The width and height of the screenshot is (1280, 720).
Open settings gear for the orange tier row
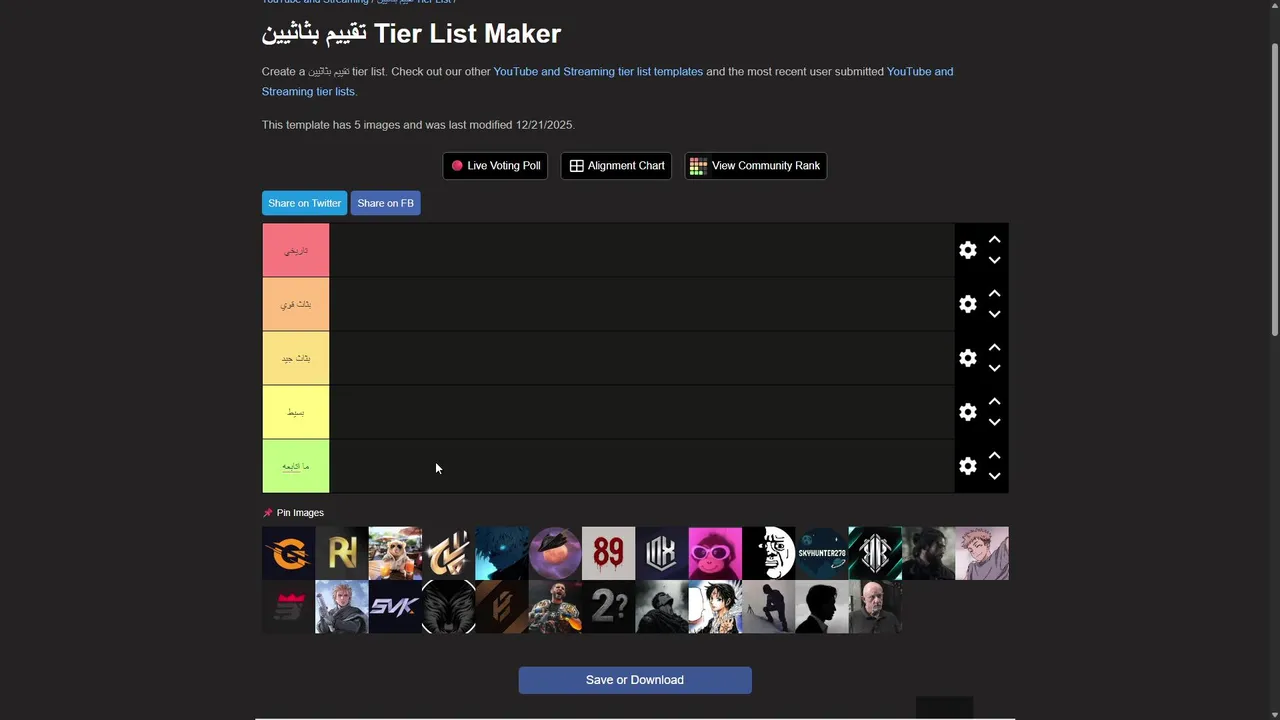[967, 304]
